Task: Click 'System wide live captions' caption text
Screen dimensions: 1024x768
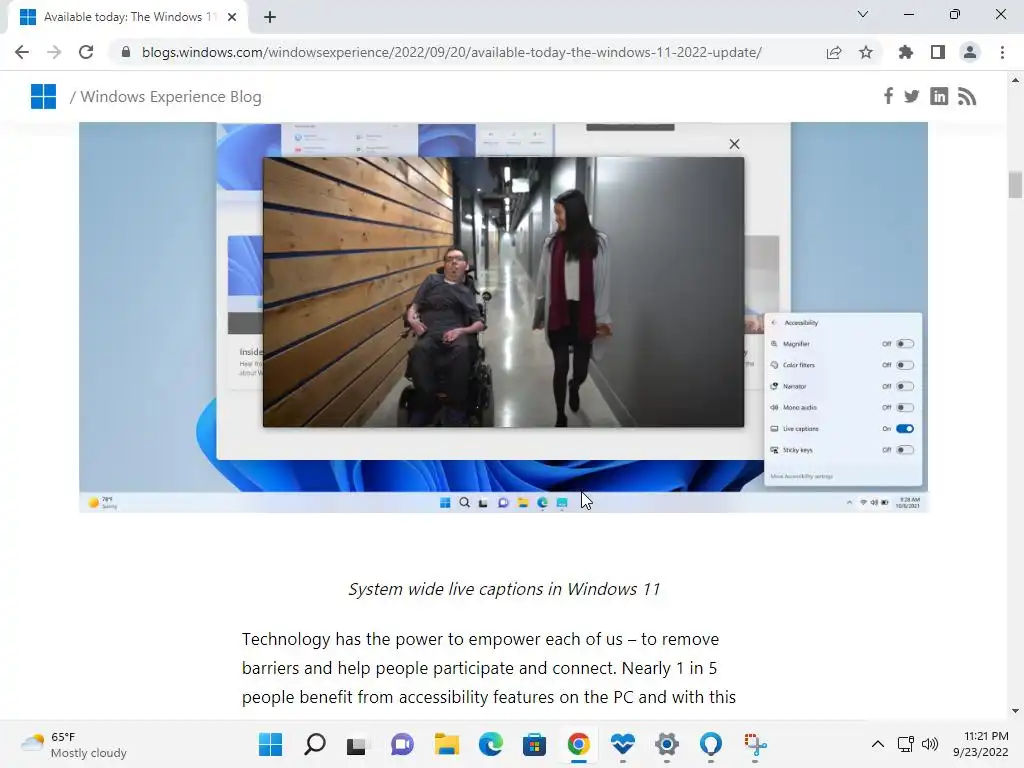Action: 504,589
